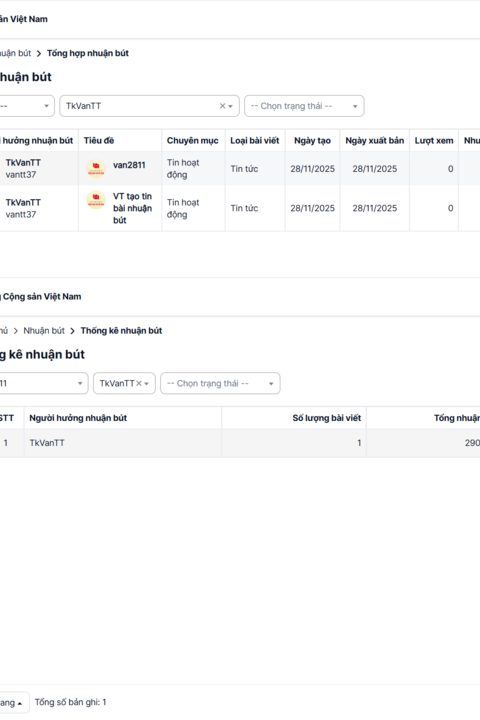Open the TkVanTT dropdown arrow in upper panel
The height and width of the screenshot is (720, 480).
coord(231,106)
